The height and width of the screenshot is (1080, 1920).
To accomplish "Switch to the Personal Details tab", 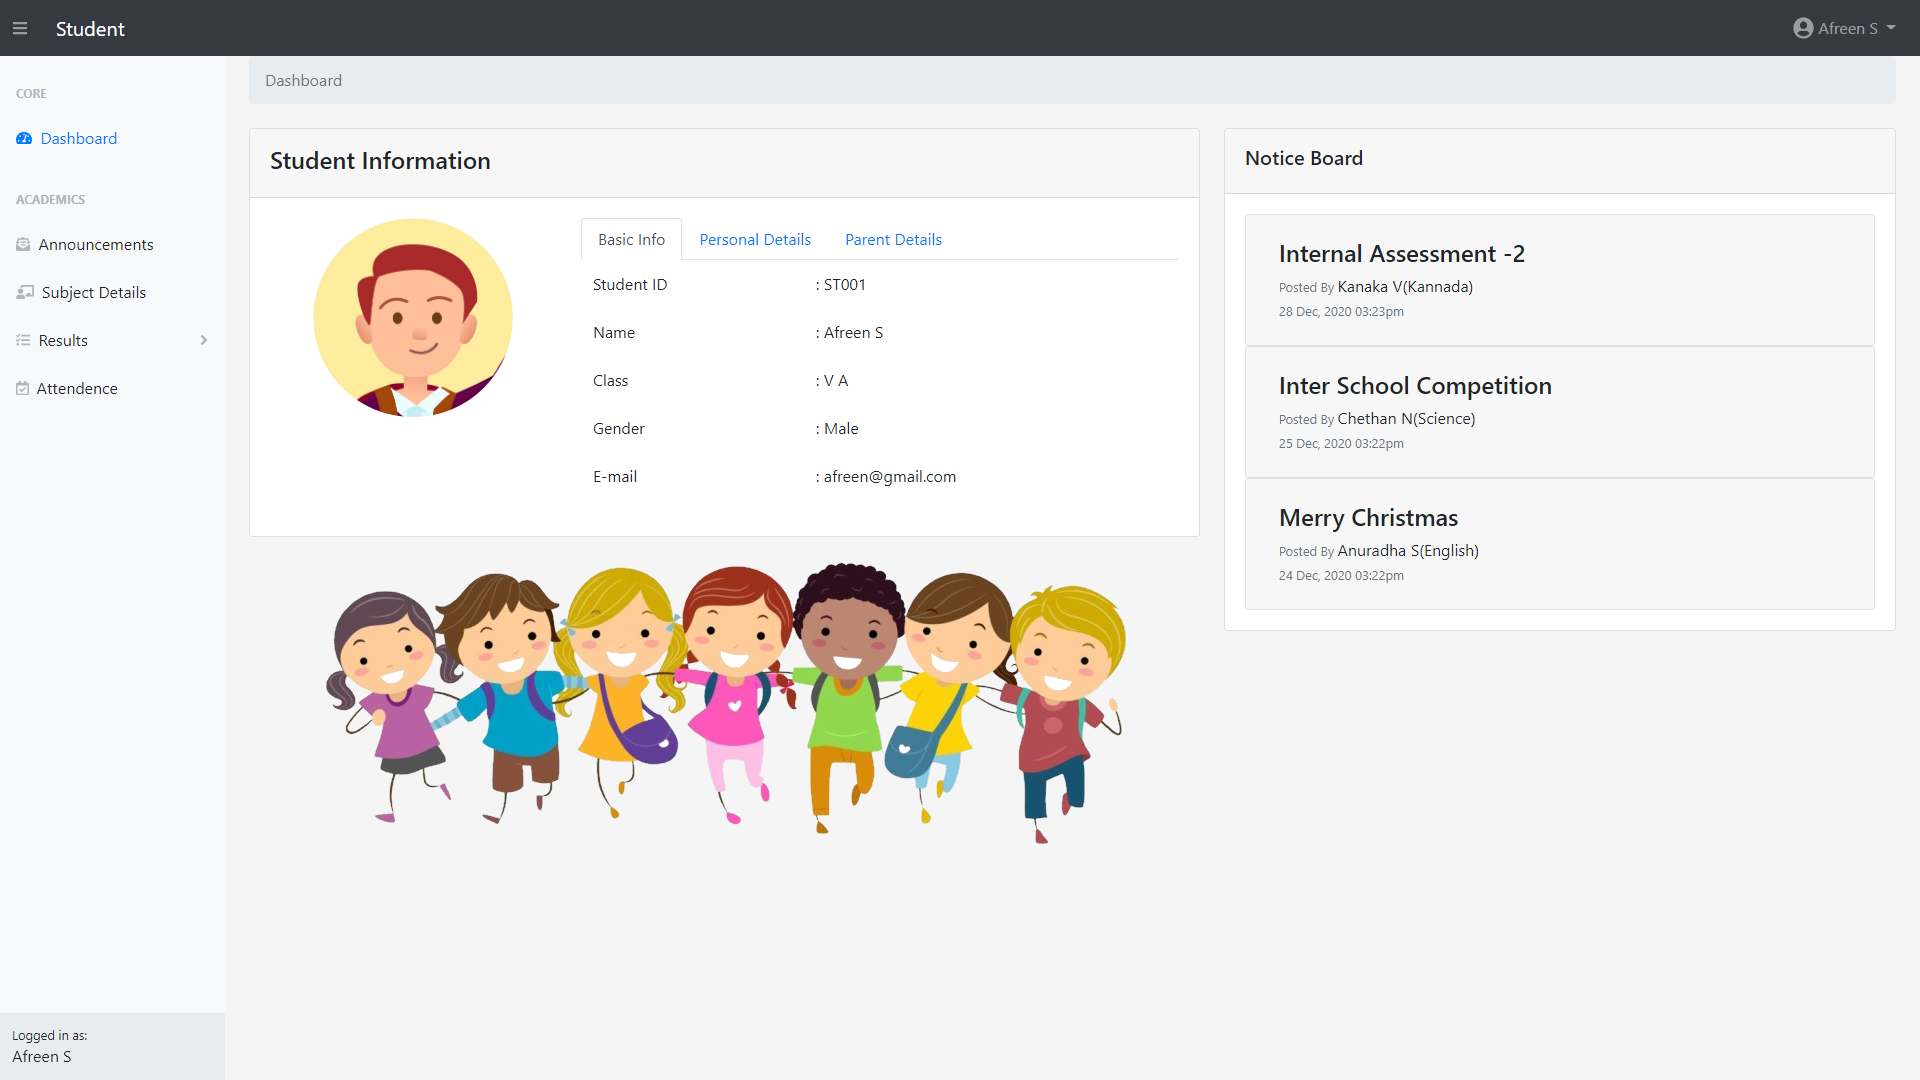I will pos(755,240).
